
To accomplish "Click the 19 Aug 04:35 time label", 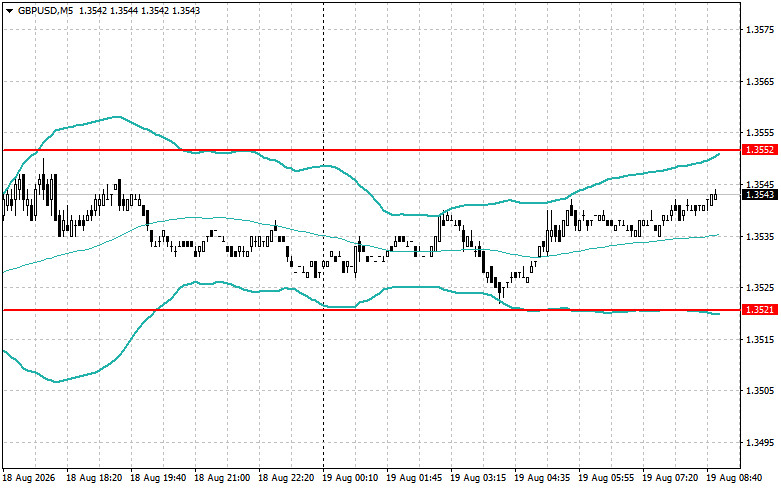I will [x=542, y=478].
